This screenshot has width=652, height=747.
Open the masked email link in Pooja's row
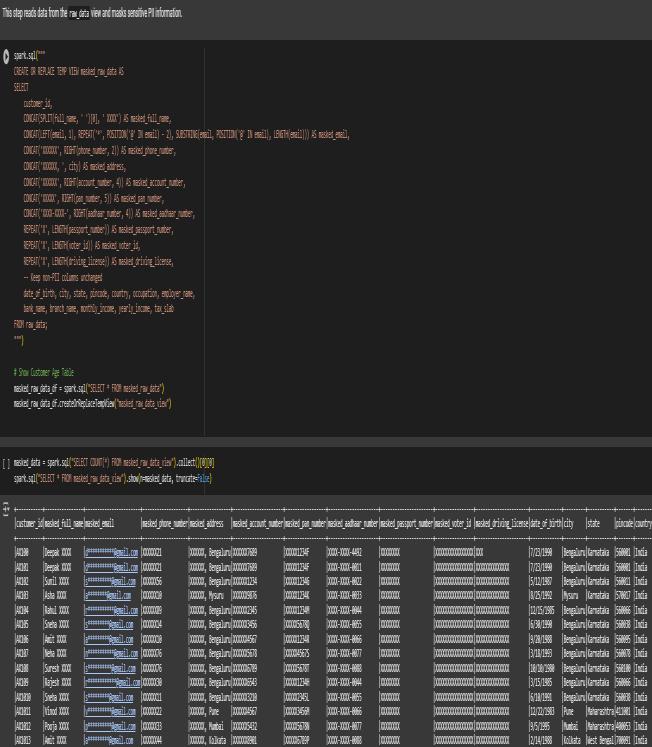tap(110, 727)
